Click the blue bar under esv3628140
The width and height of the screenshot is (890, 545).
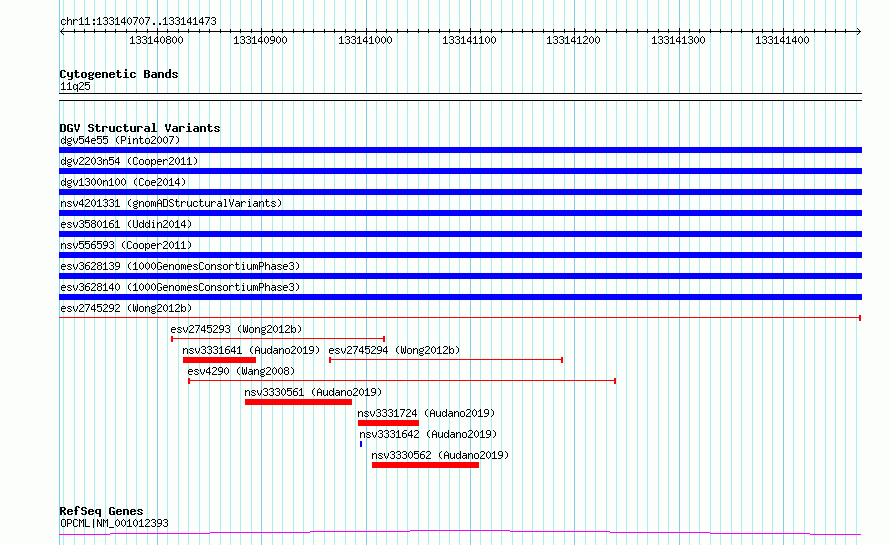pos(460,297)
